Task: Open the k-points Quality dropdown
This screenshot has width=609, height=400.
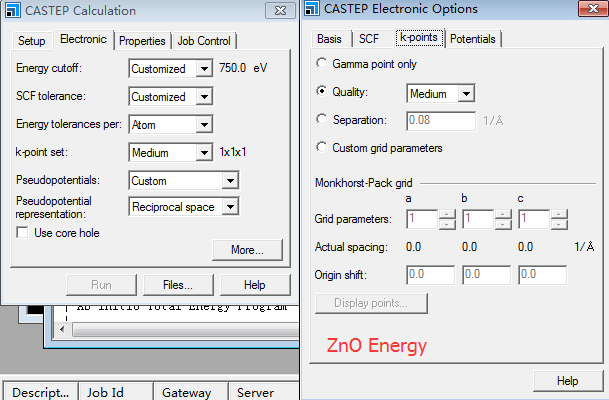Action: (466, 94)
